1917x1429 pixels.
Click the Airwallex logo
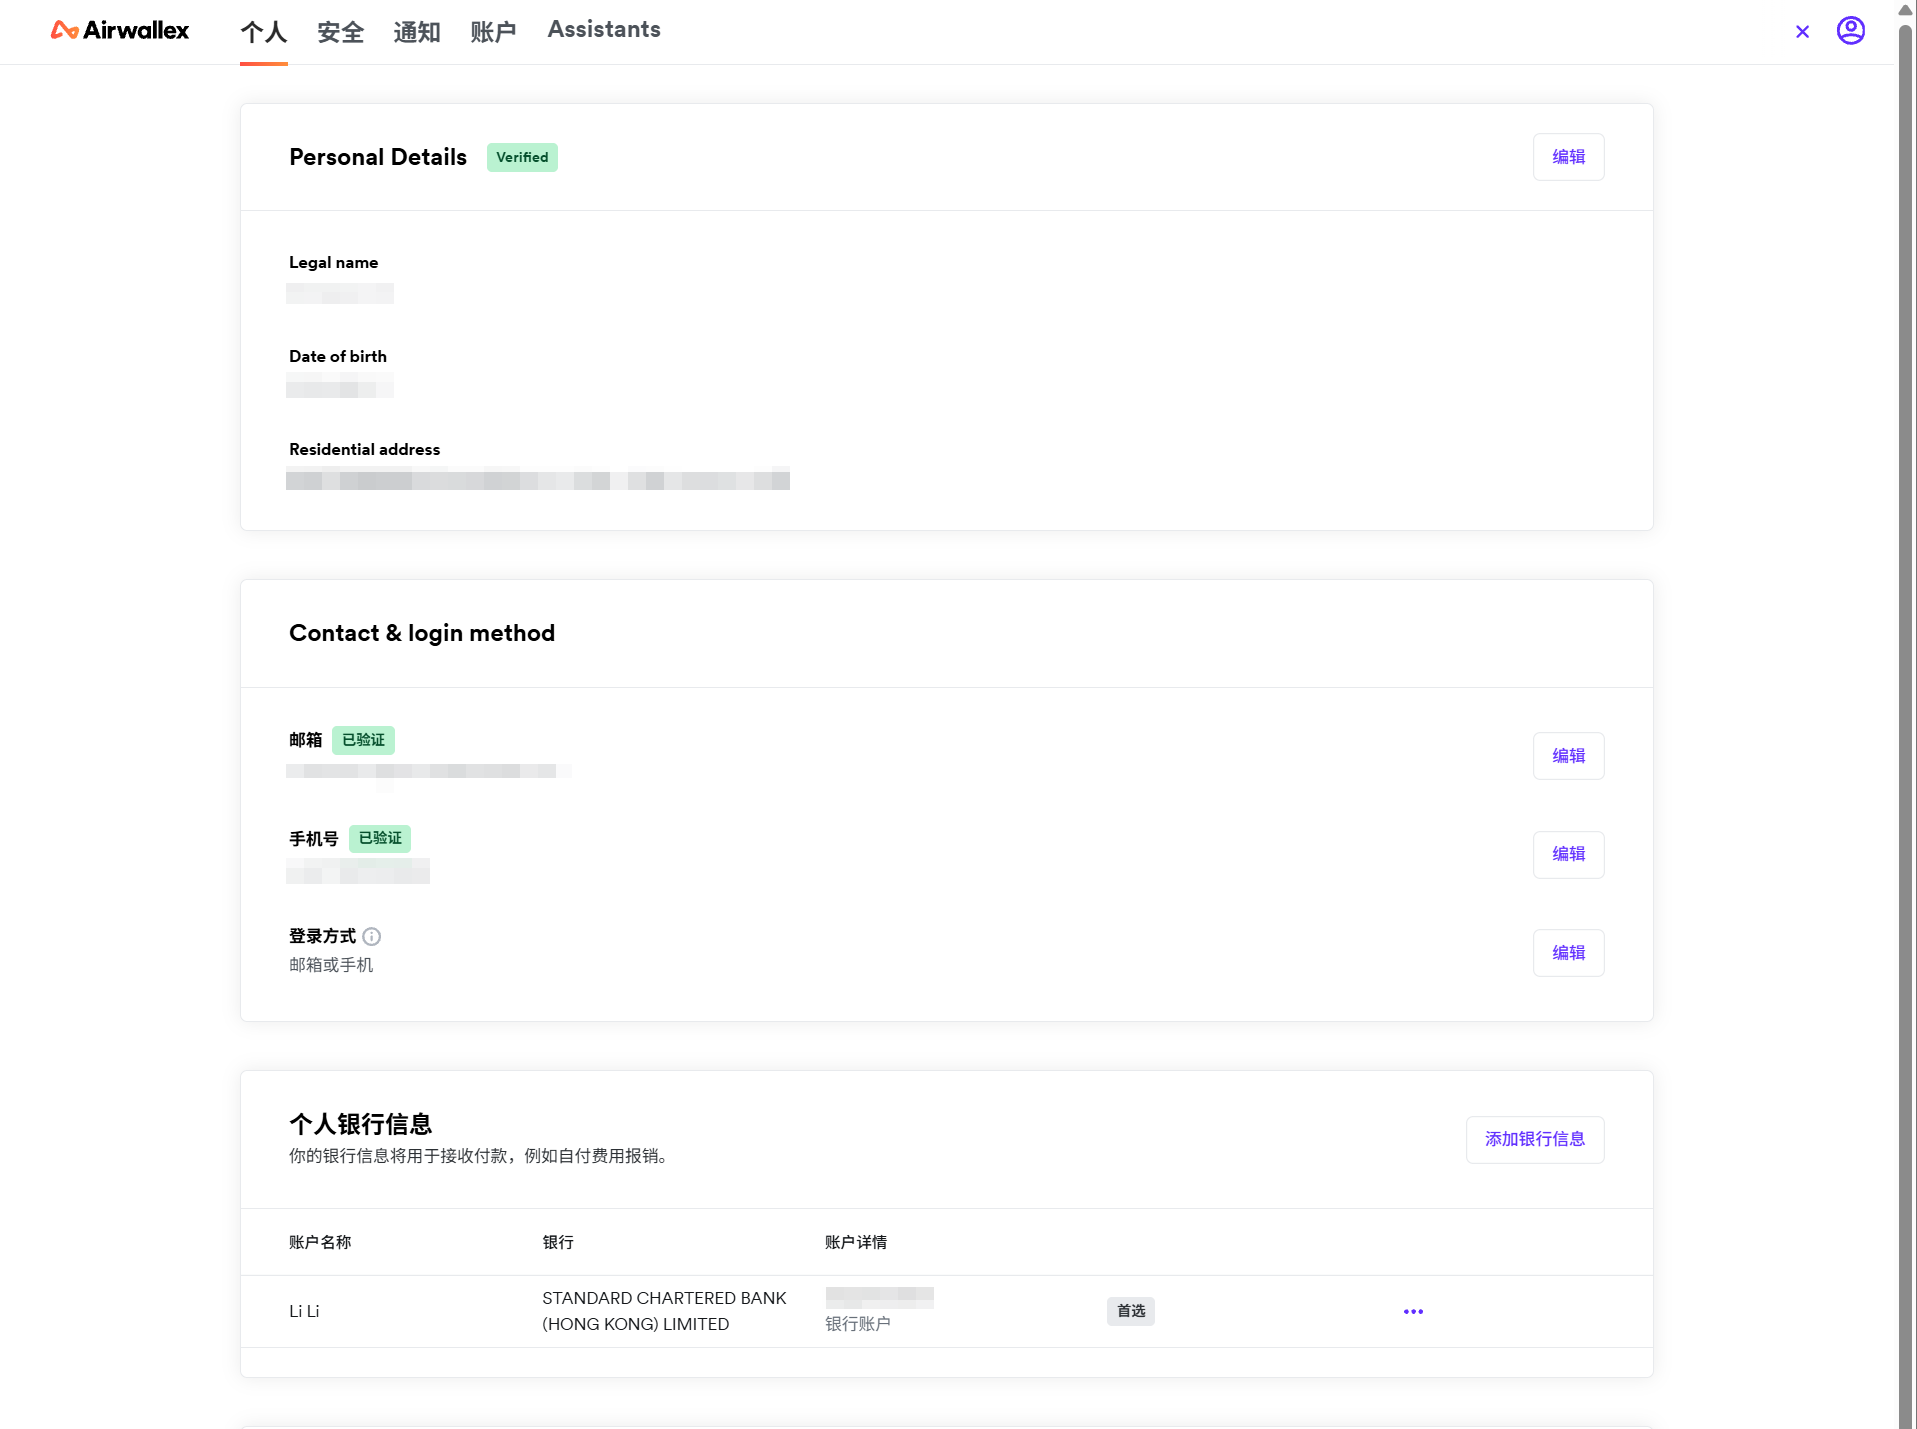coord(119,31)
